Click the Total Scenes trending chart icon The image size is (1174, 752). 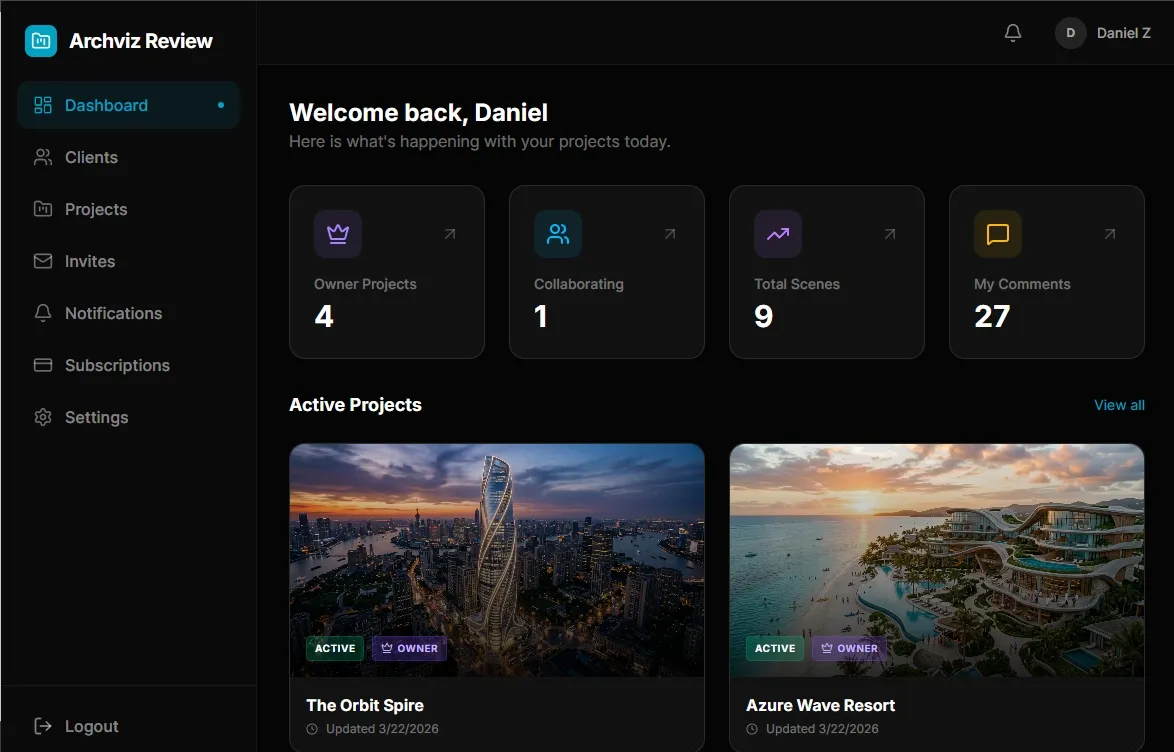pyautogui.click(x=777, y=233)
